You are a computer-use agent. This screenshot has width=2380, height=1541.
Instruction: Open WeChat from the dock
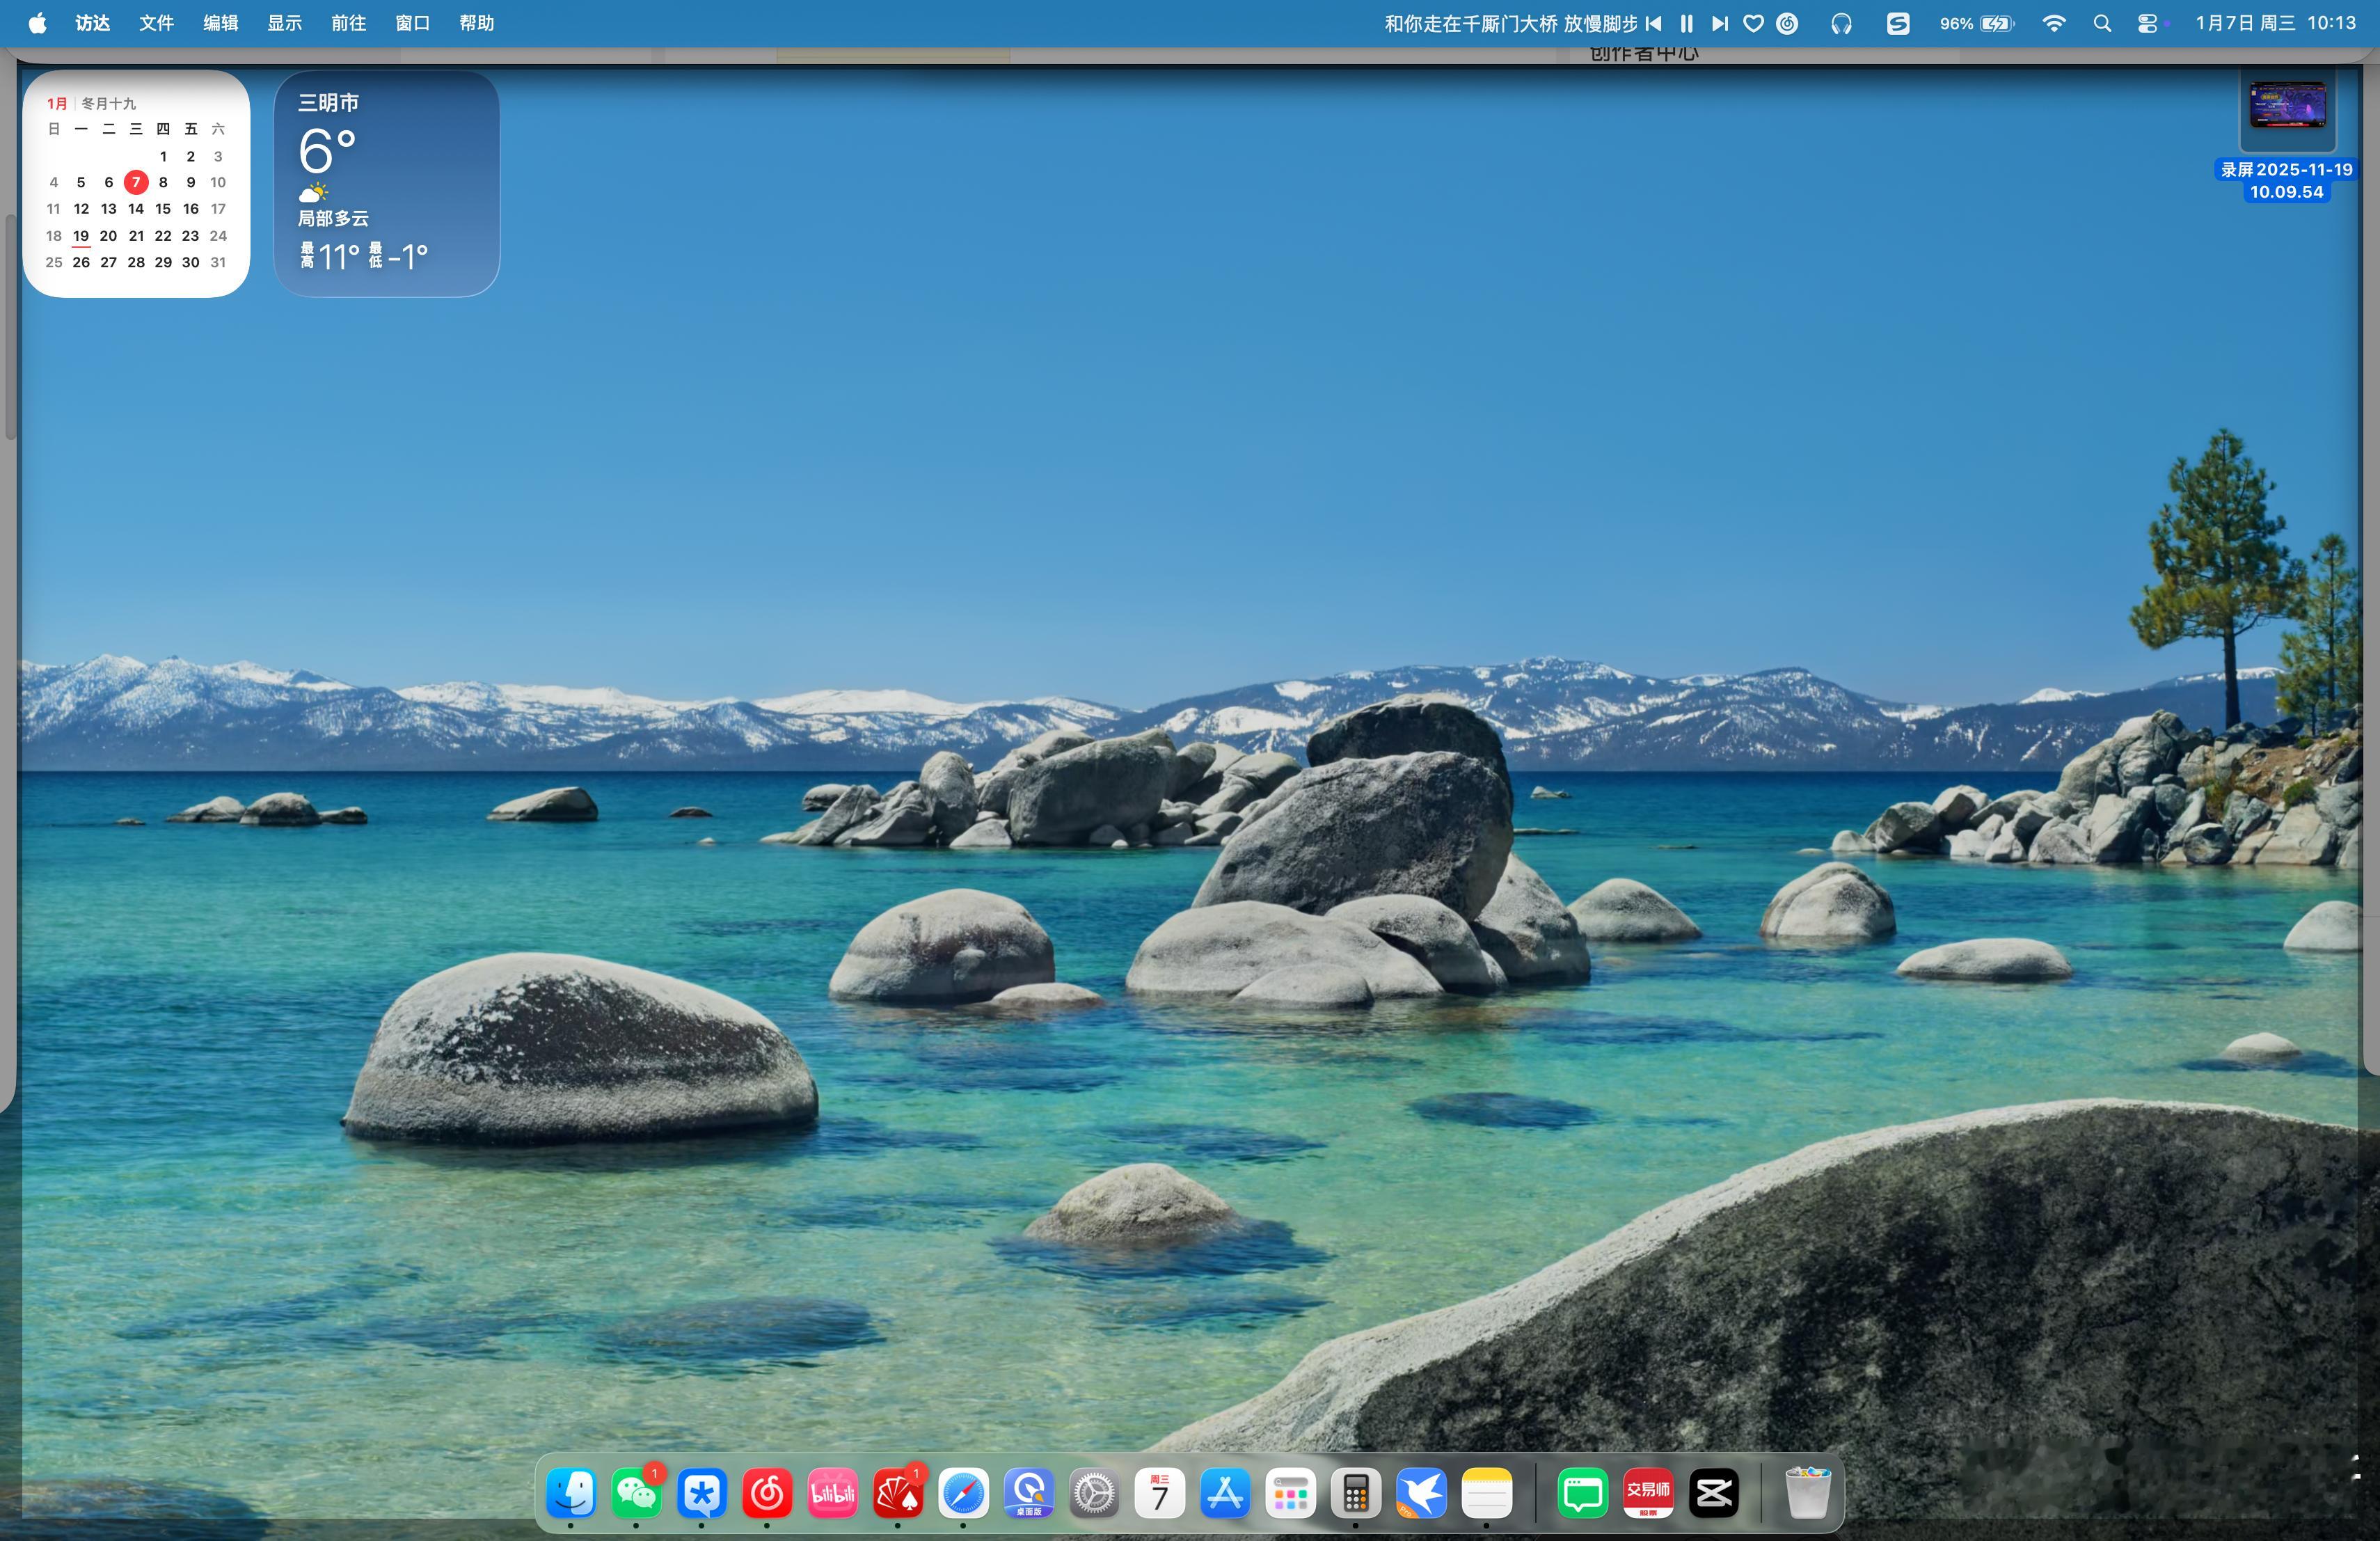click(x=636, y=1494)
